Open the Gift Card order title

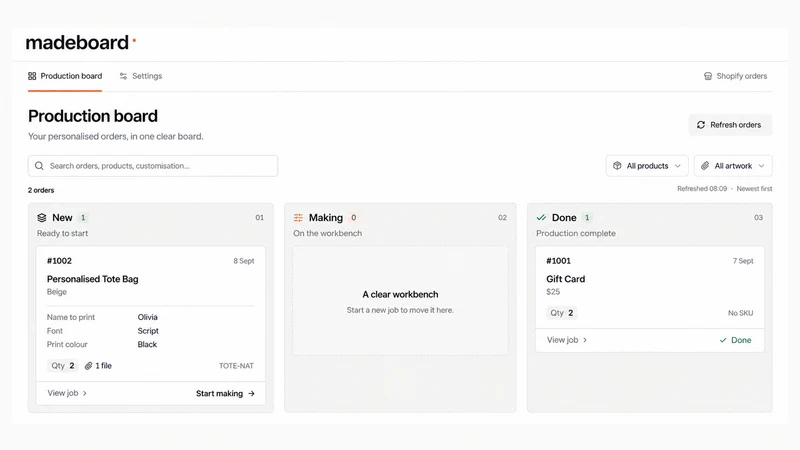click(565, 279)
